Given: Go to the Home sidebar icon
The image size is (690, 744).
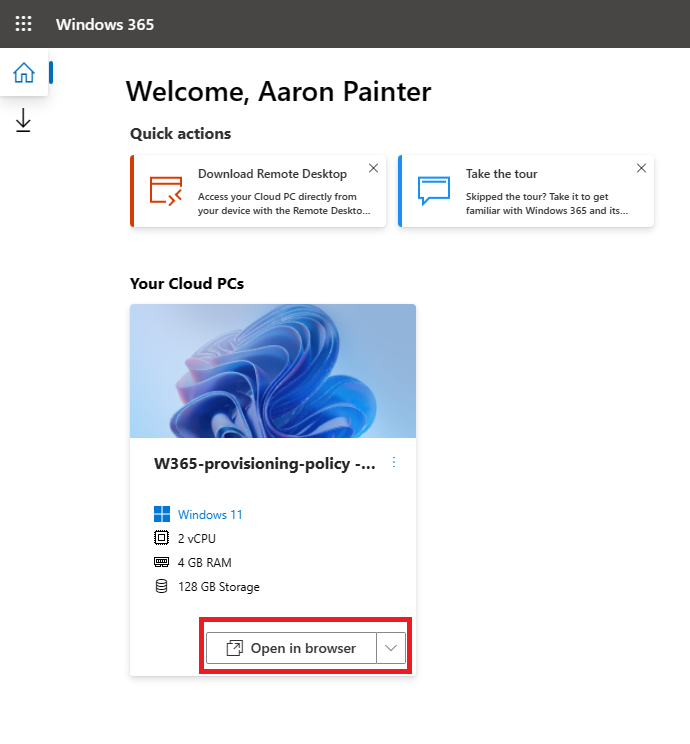Looking at the screenshot, I should (x=24, y=73).
